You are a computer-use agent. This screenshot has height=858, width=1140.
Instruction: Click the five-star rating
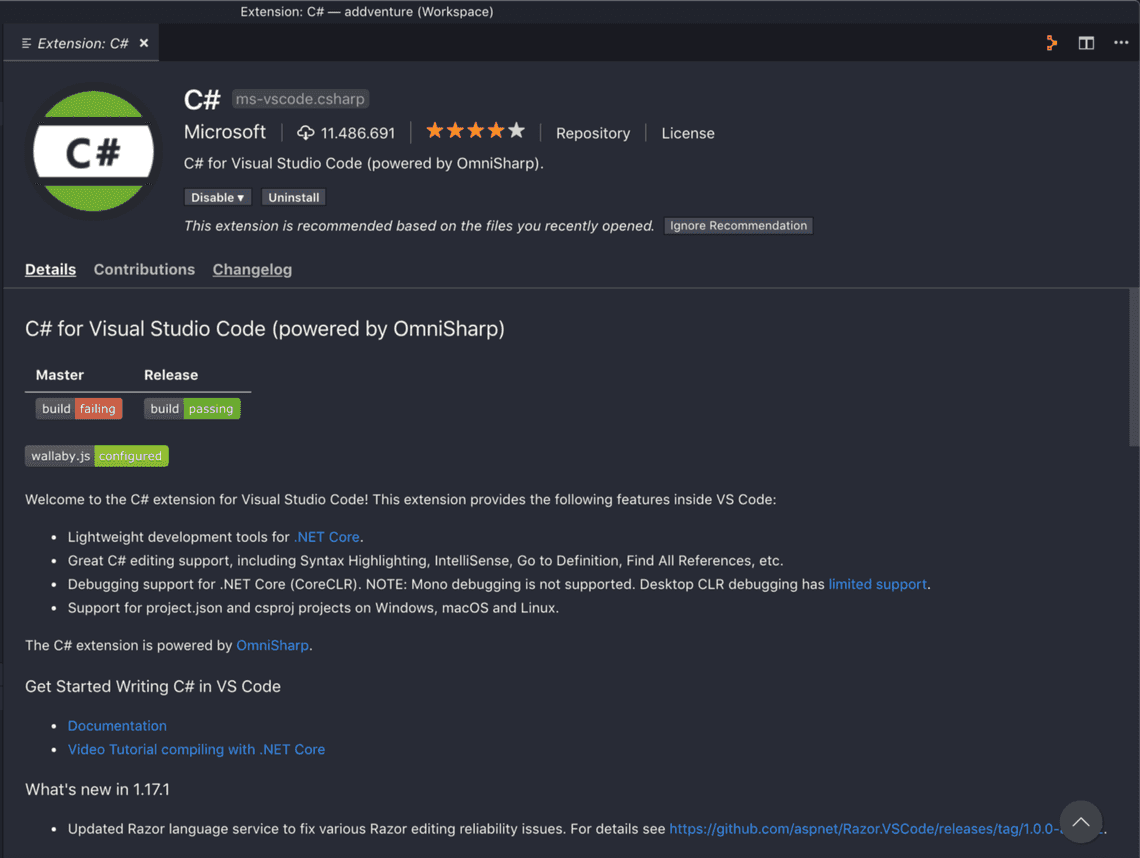tap(475, 131)
